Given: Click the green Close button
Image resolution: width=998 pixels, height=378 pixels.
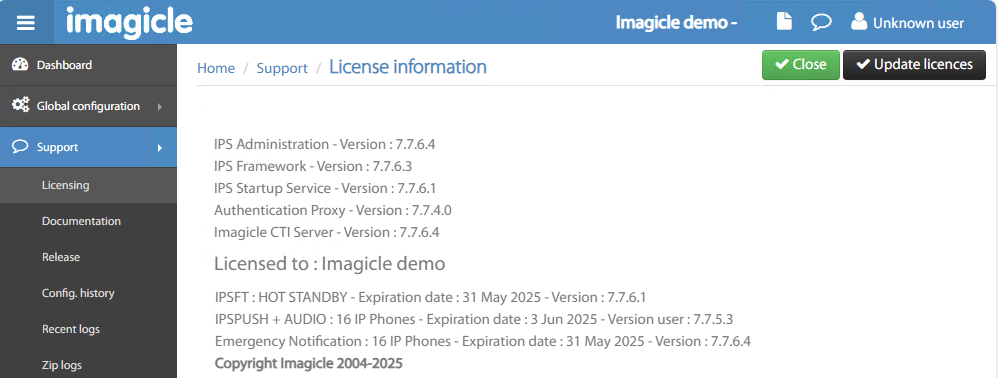Looking at the screenshot, I should 801,65.
